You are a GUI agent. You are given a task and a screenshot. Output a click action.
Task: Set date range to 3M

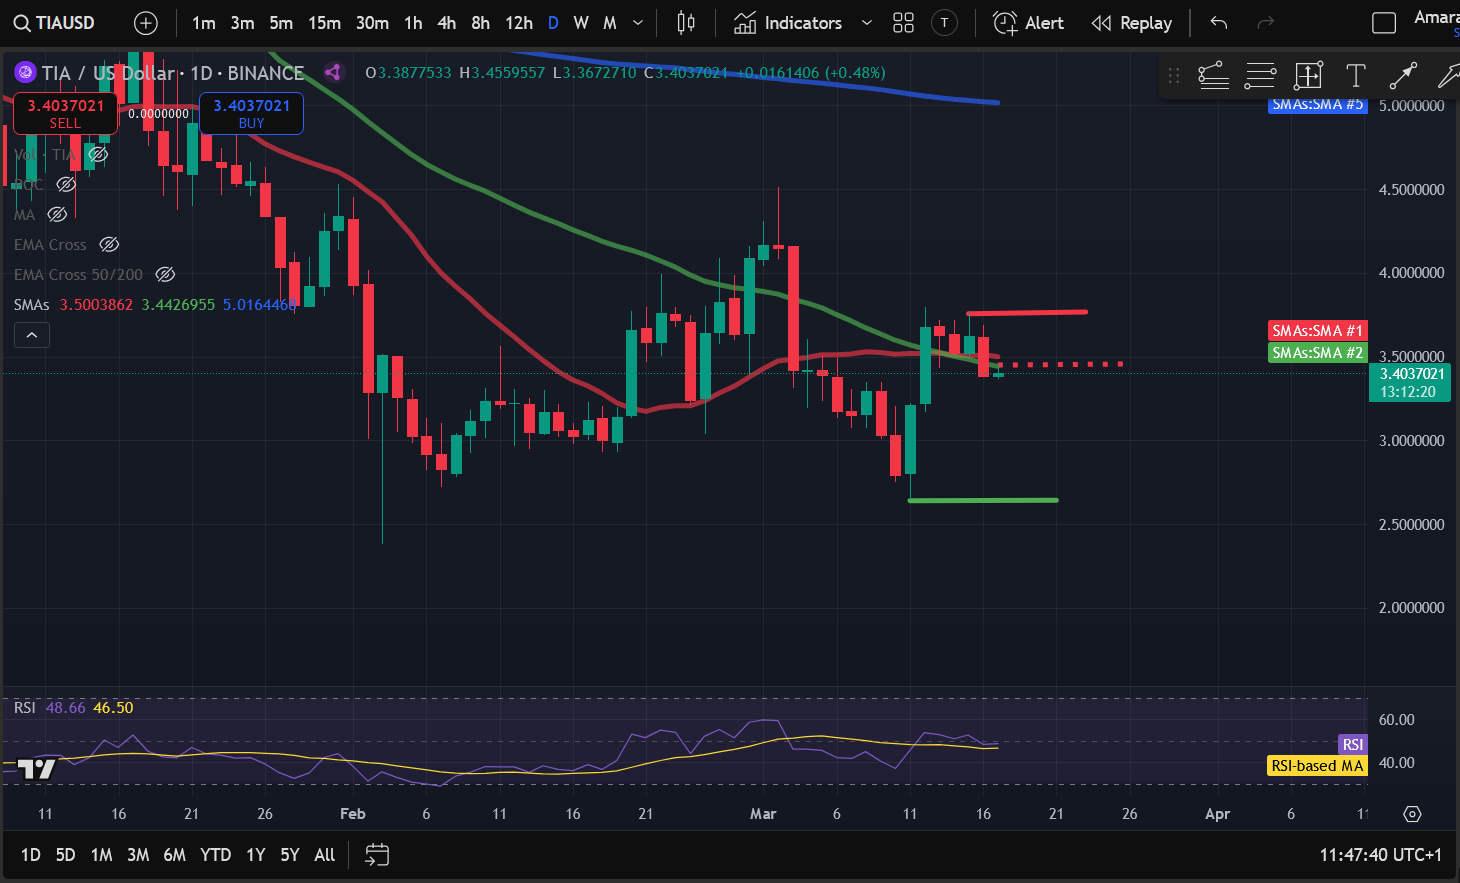pos(138,855)
